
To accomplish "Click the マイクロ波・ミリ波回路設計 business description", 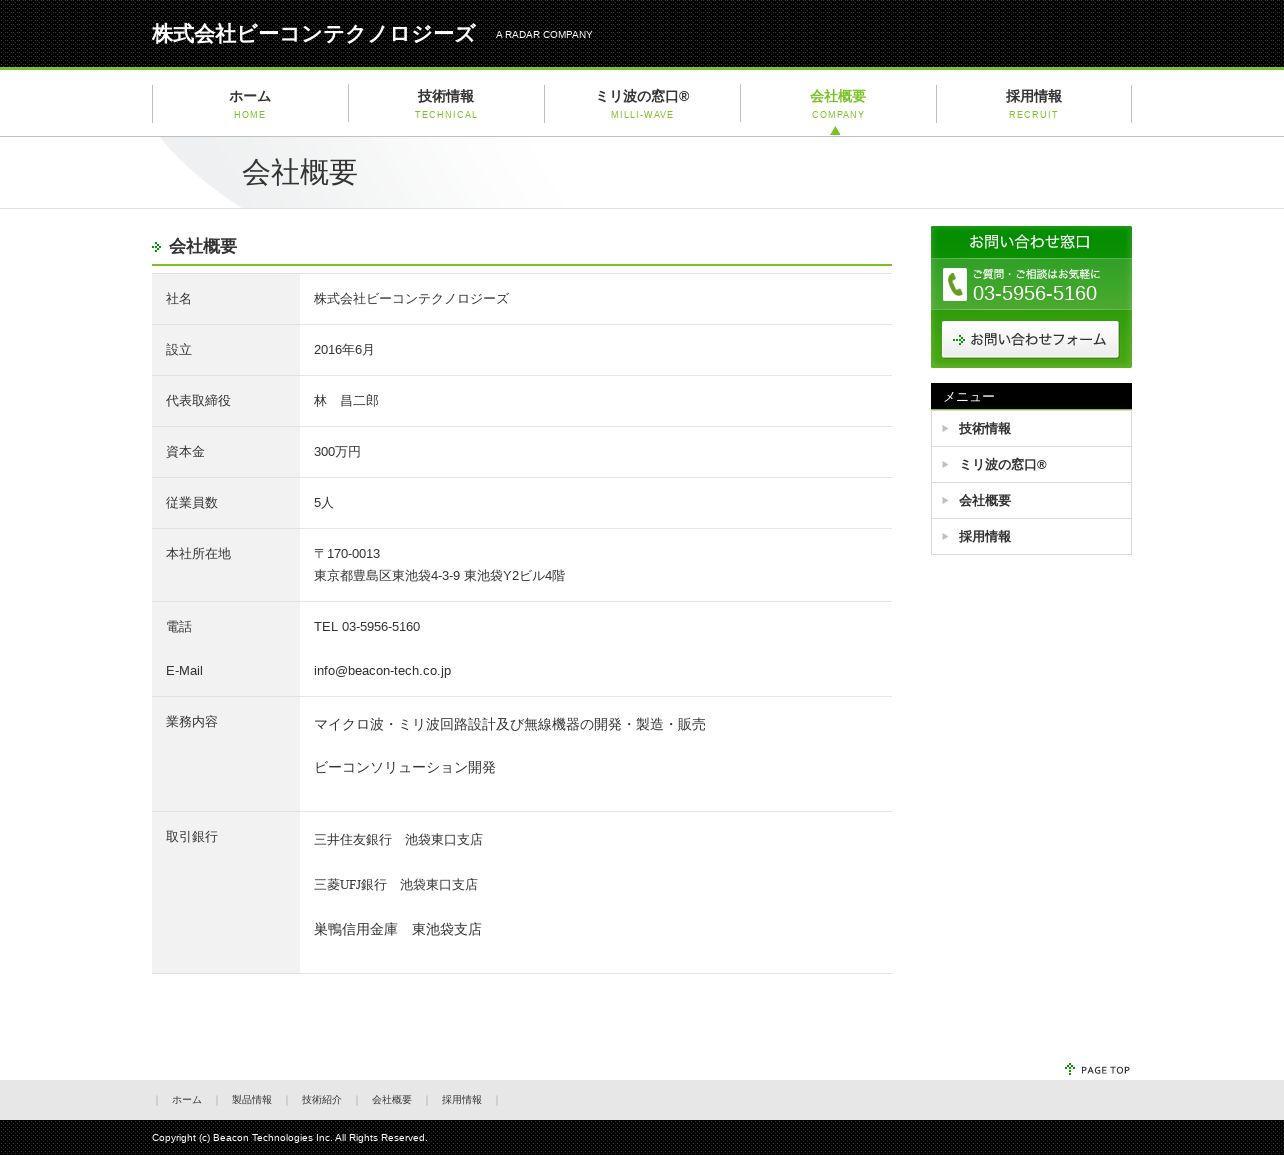I will pos(510,725).
